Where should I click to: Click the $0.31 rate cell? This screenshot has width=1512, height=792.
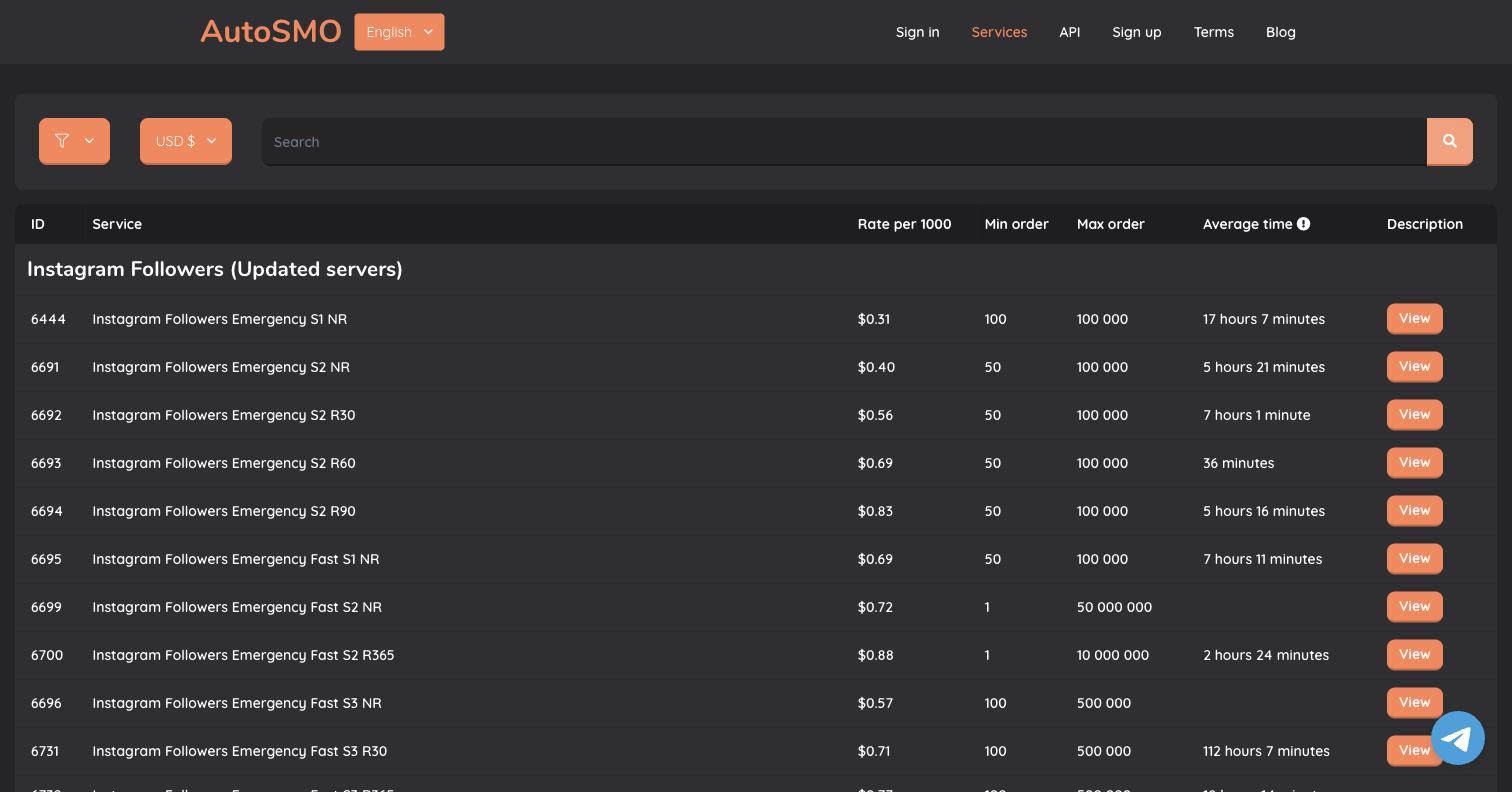pyautogui.click(x=874, y=319)
